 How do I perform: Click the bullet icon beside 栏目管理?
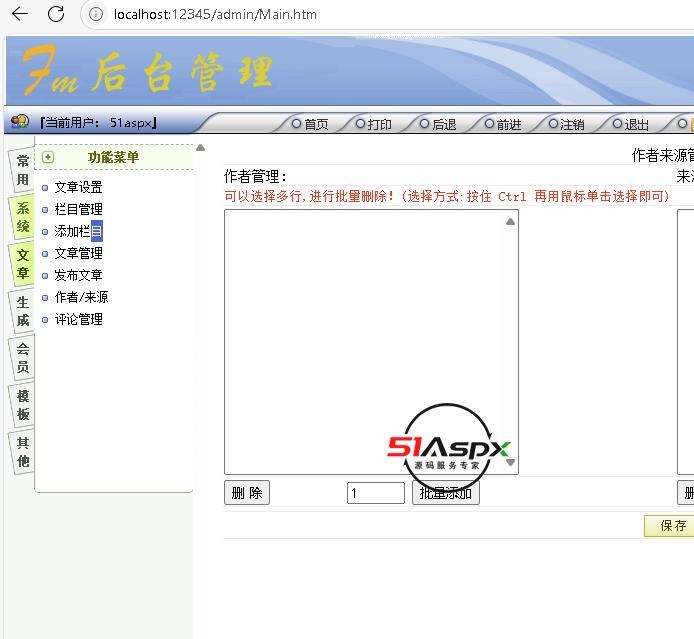pos(45,210)
